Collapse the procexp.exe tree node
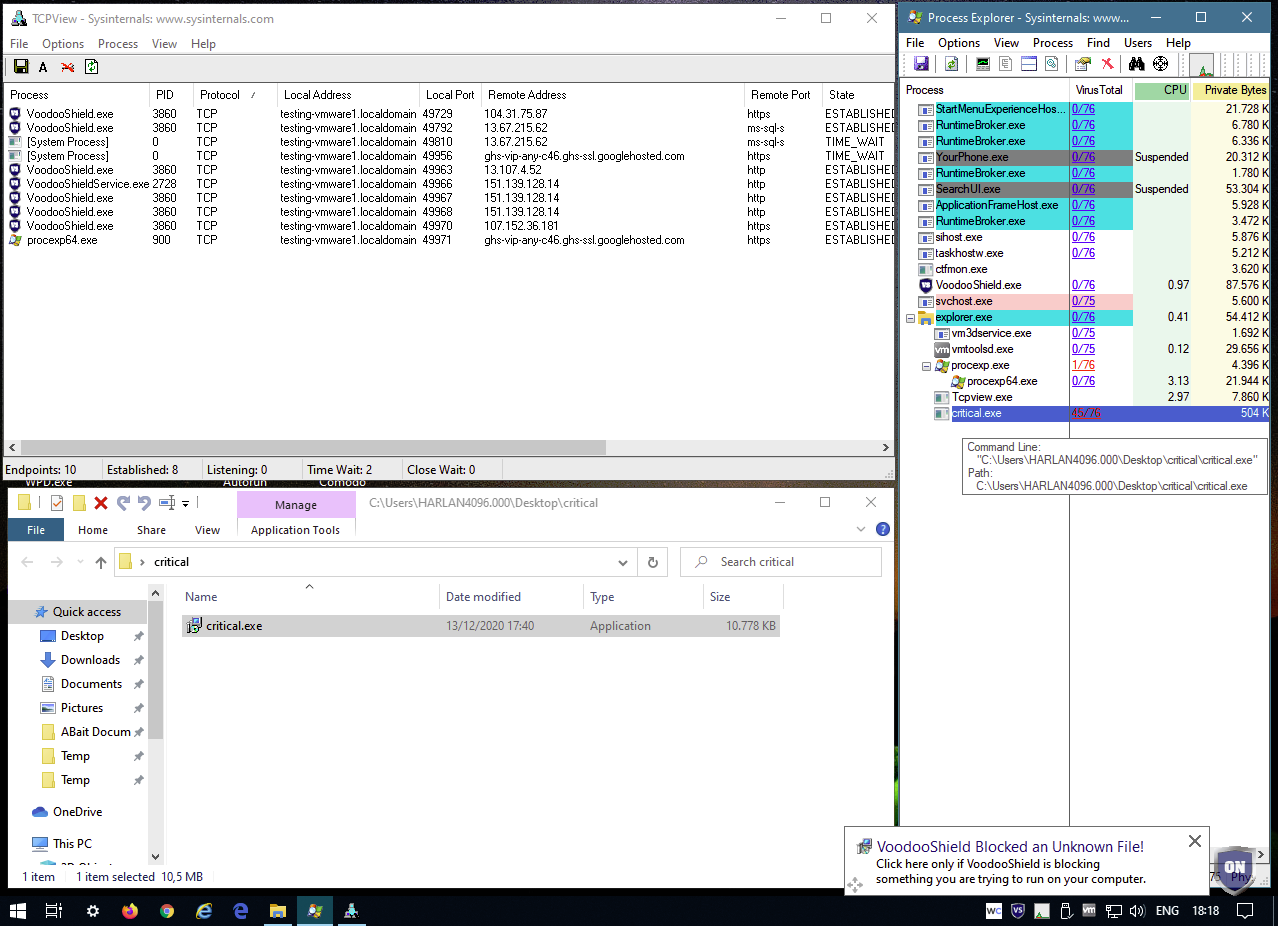The width and height of the screenshot is (1278, 926). pyautogui.click(x=926, y=366)
